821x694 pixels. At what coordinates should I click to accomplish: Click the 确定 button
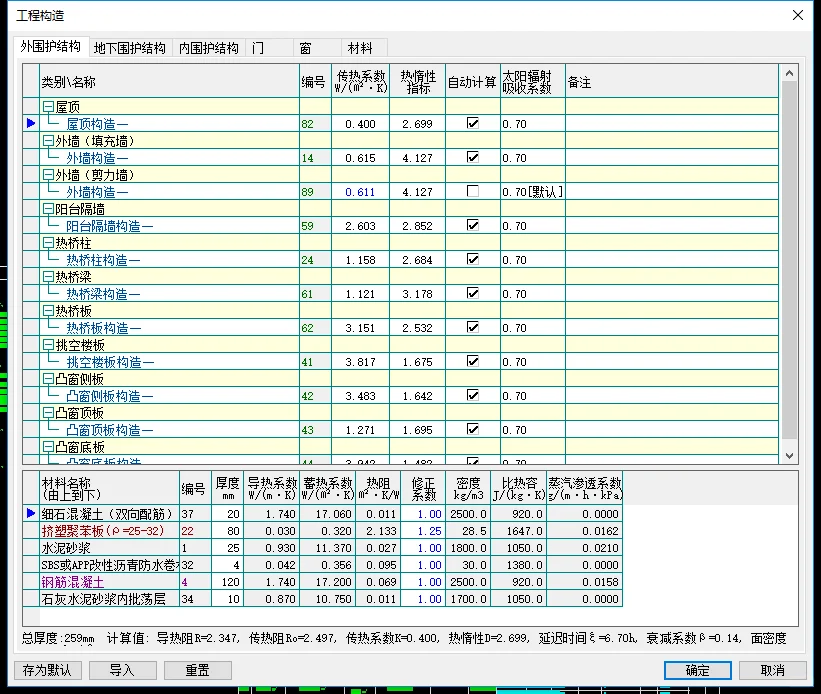tap(697, 671)
